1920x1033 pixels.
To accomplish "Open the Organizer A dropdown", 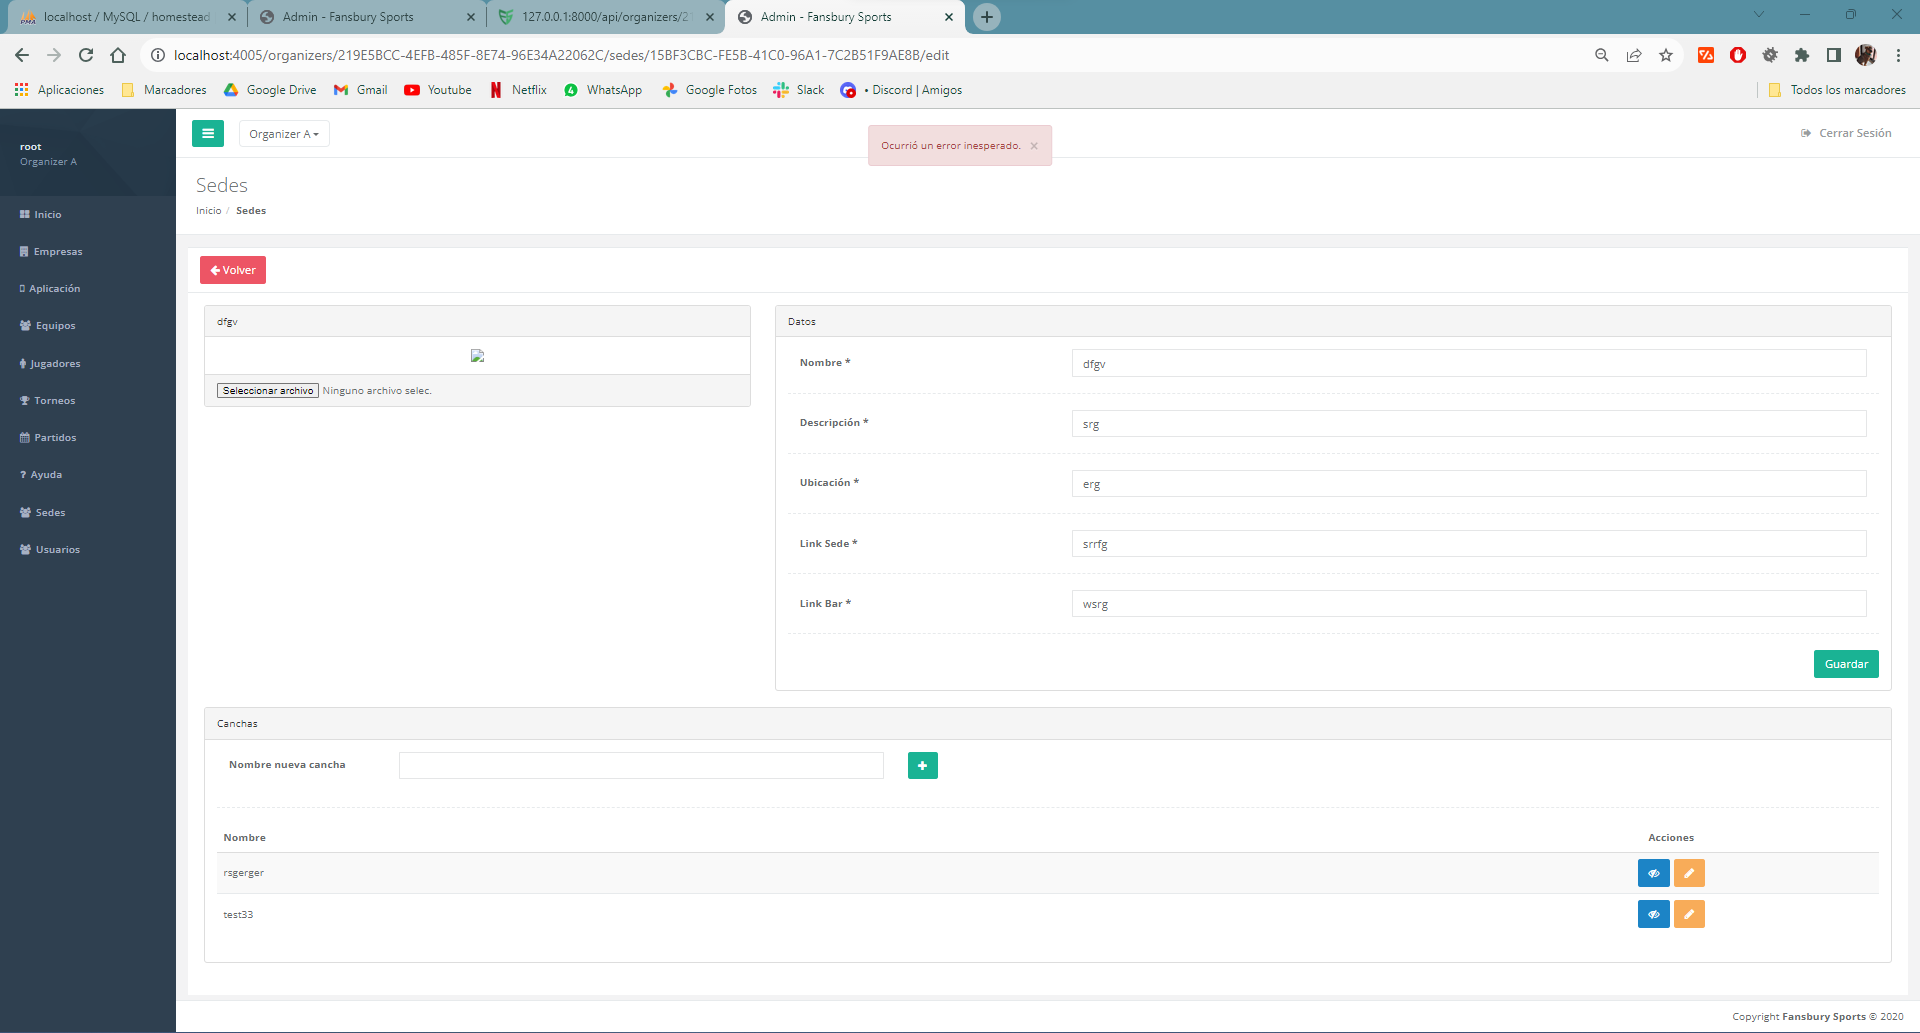I will pos(284,134).
